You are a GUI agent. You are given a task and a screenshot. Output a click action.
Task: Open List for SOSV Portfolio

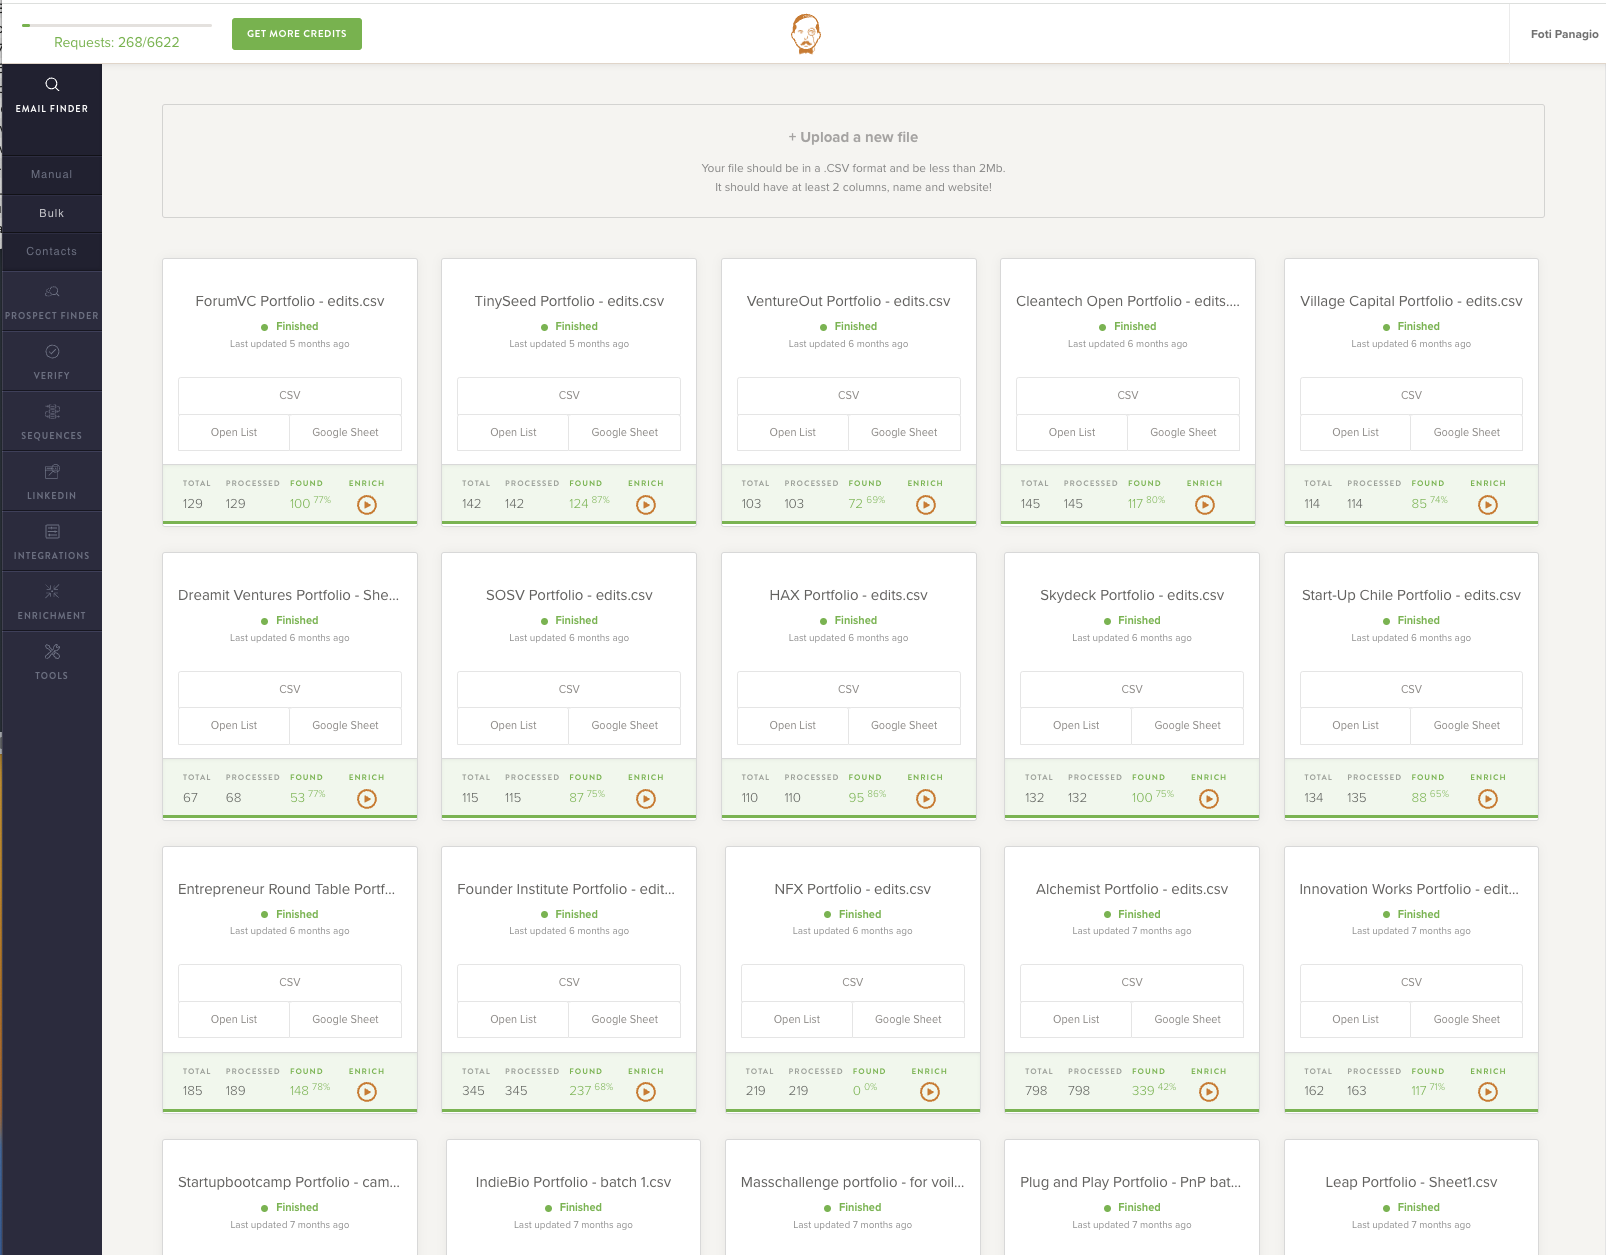click(513, 726)
